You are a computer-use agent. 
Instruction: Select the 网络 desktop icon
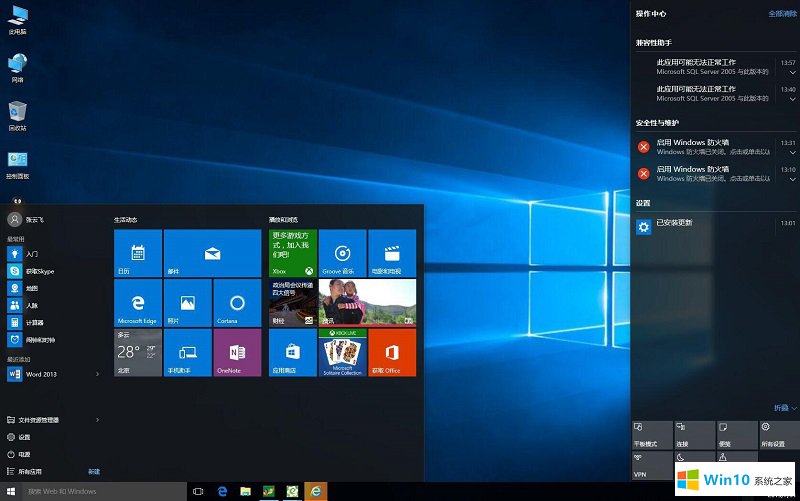(x=17, y=68)
